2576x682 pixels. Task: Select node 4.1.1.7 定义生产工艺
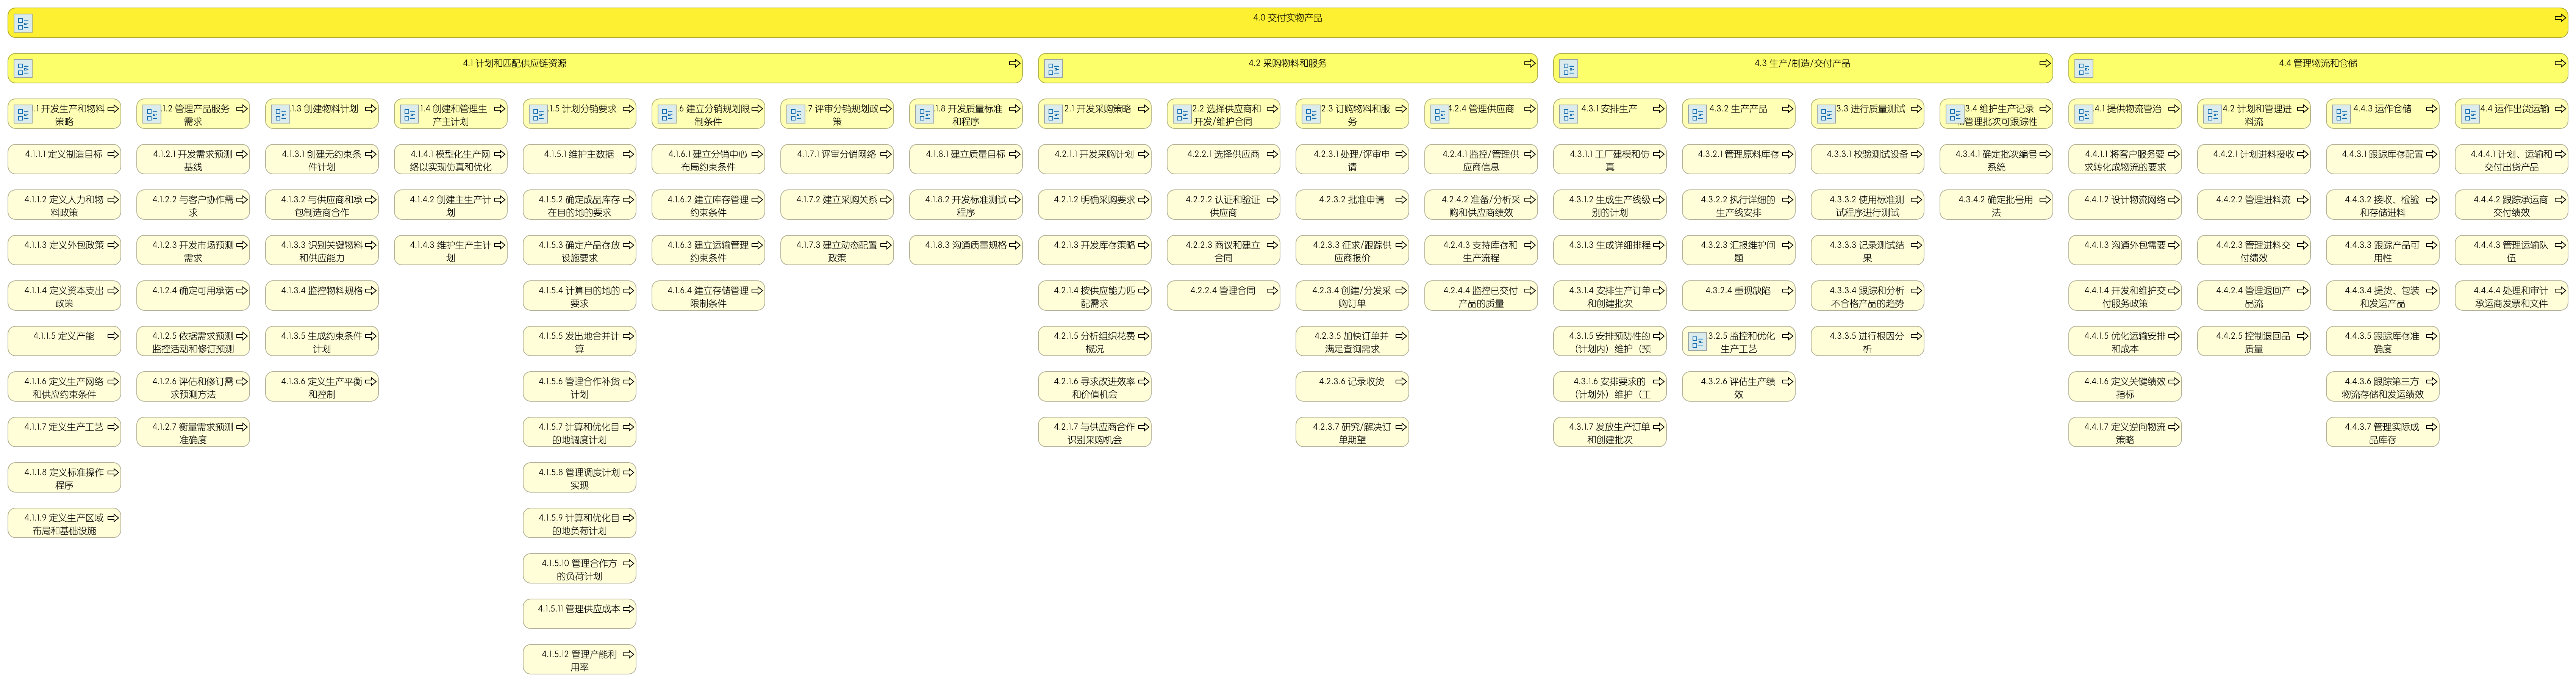tap(64, 432)
